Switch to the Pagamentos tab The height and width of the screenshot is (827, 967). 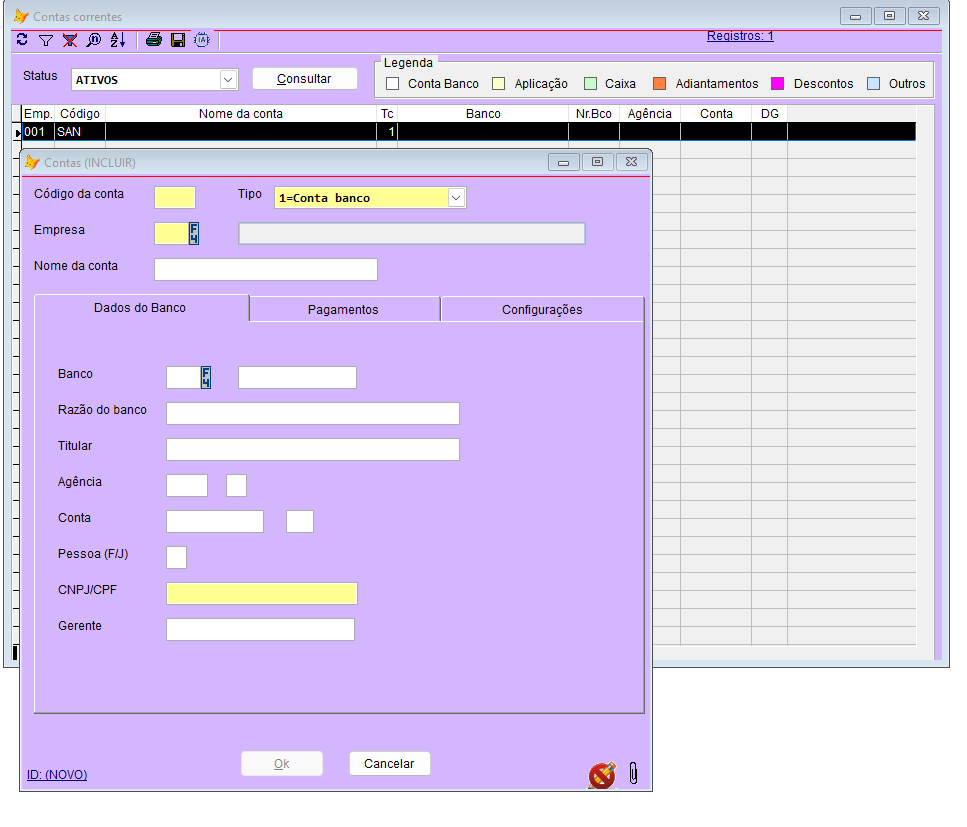click(x=343, y=310)
